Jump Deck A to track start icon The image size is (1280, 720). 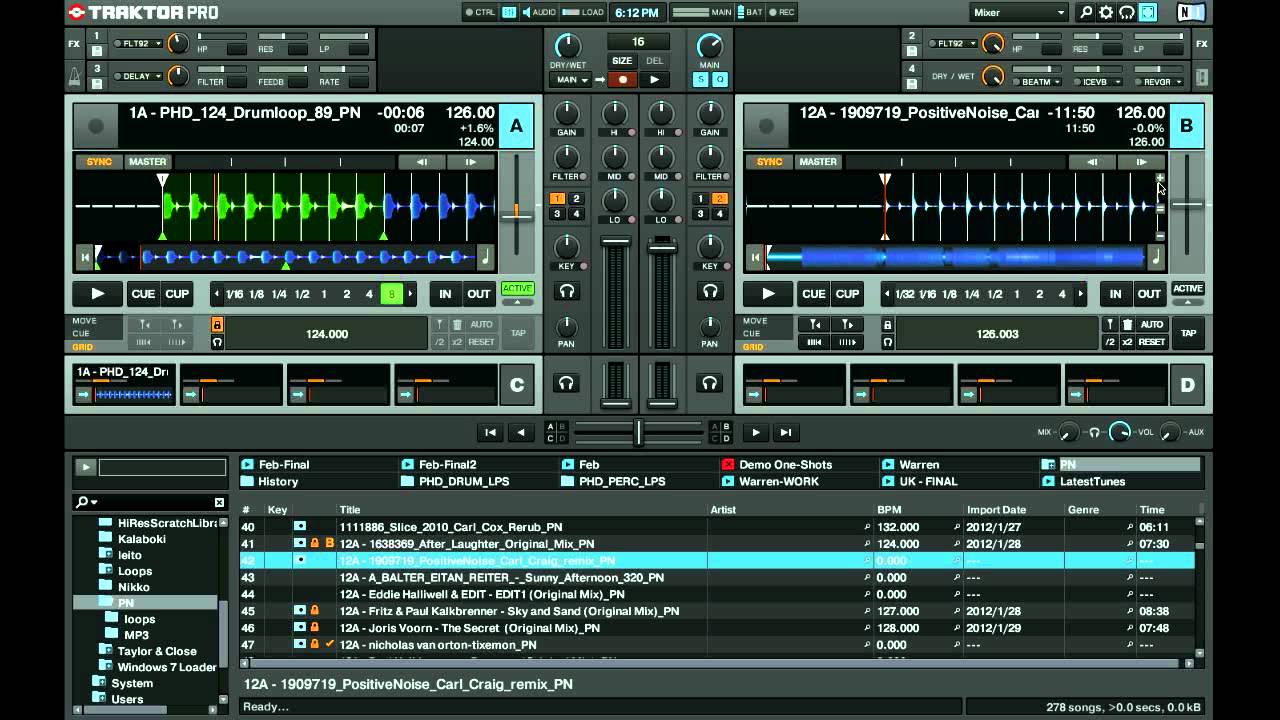point(85,257)
